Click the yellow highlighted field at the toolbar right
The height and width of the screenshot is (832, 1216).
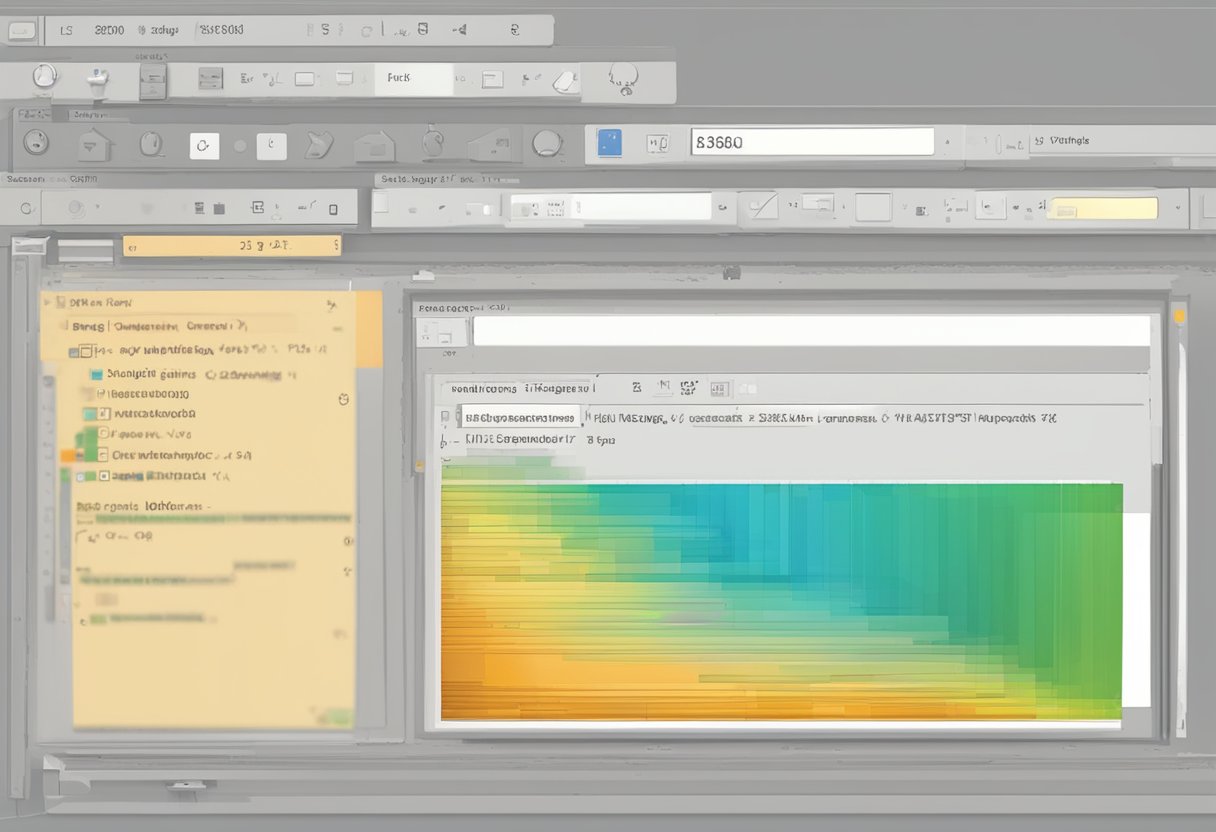click(x=1101, y=209)
